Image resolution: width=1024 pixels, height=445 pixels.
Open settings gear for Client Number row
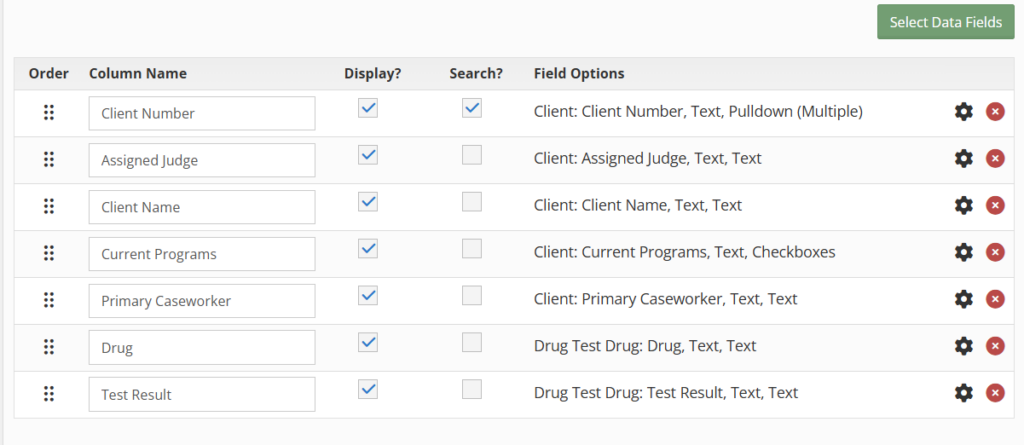[963, 112]
